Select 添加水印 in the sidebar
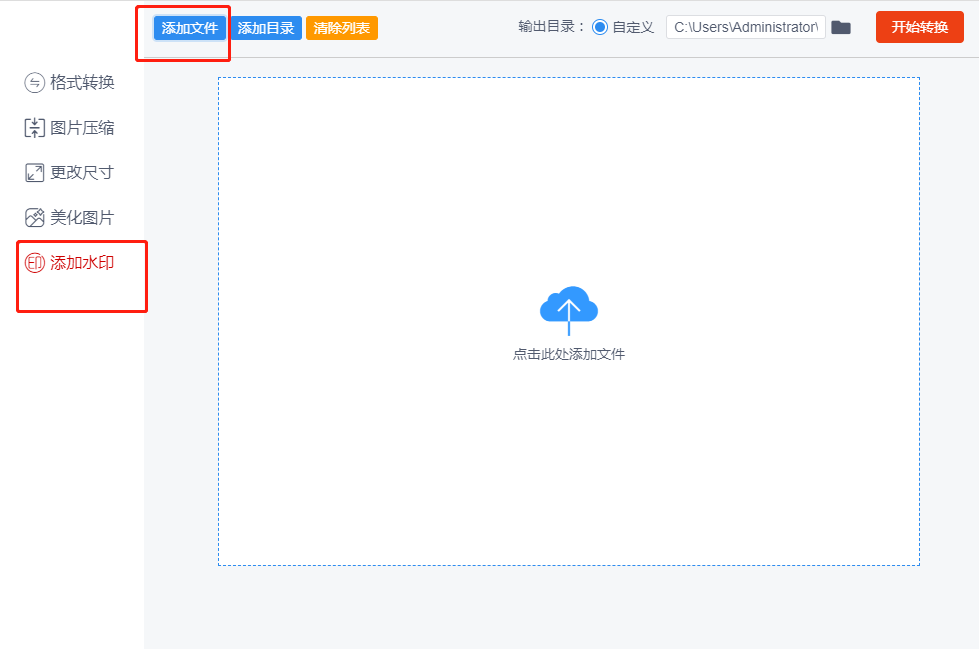This screenshot has height=649, width=979. click(69, 262)
